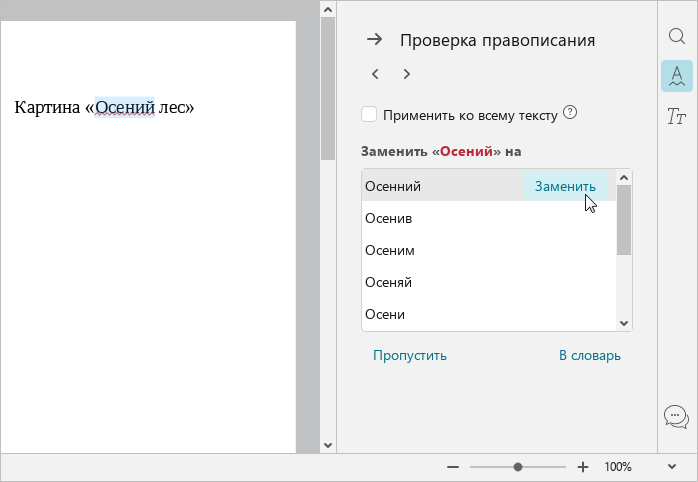
Task: Click the word 'Картина' in the document
Action: pyautogui.click(x=47, y=107)
